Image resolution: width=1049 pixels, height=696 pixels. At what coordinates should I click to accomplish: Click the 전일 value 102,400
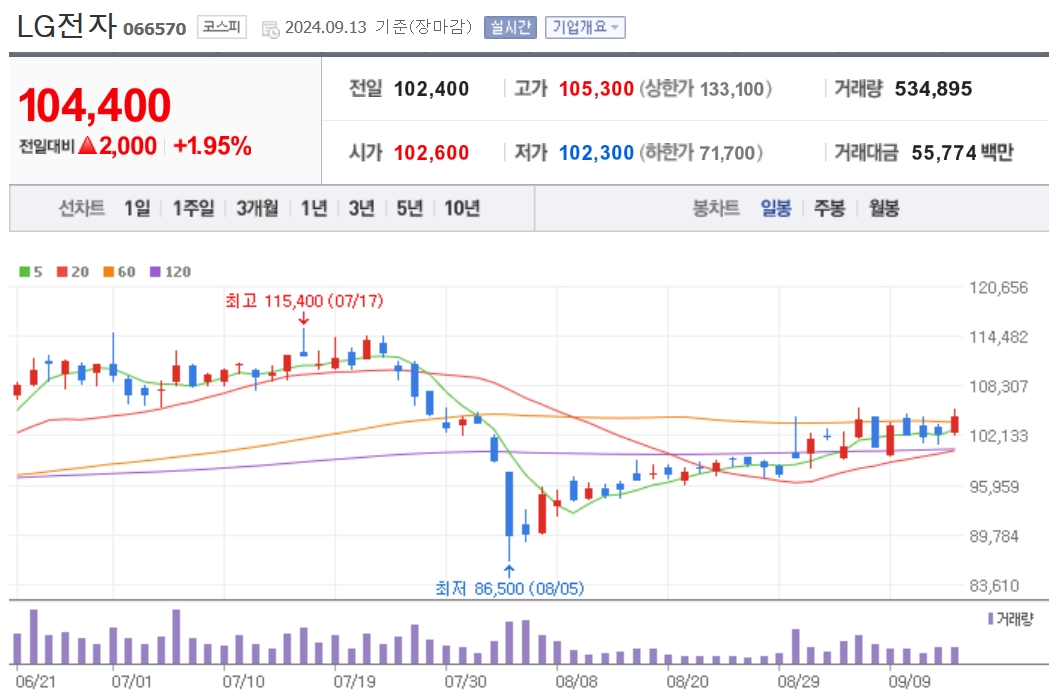(432, 88)
